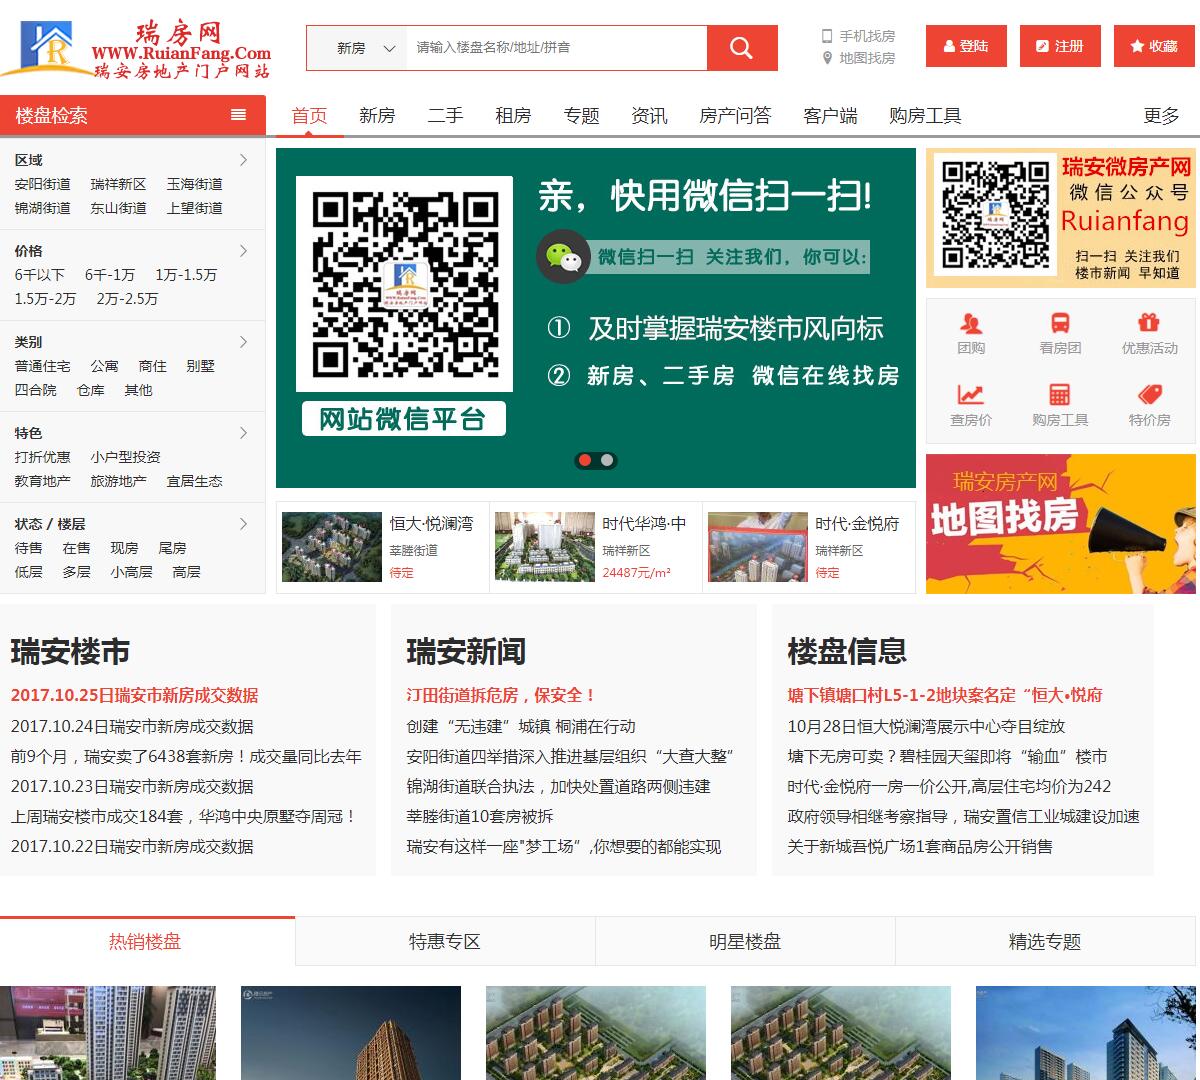This screenshot has width=1200, height=1080.
Task: Open the 时代华鸿·中 listing thumbnail
Action: (x=545, y=547)
